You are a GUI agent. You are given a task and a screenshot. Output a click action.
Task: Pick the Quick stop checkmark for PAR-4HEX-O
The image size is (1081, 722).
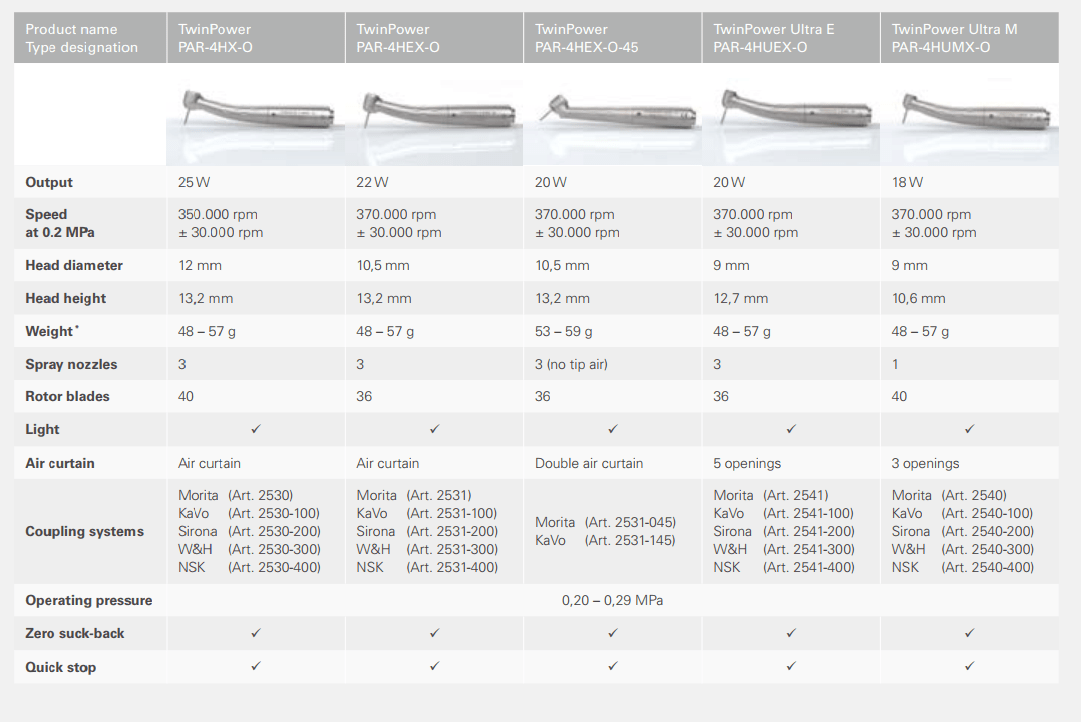[x=434, y=665]
